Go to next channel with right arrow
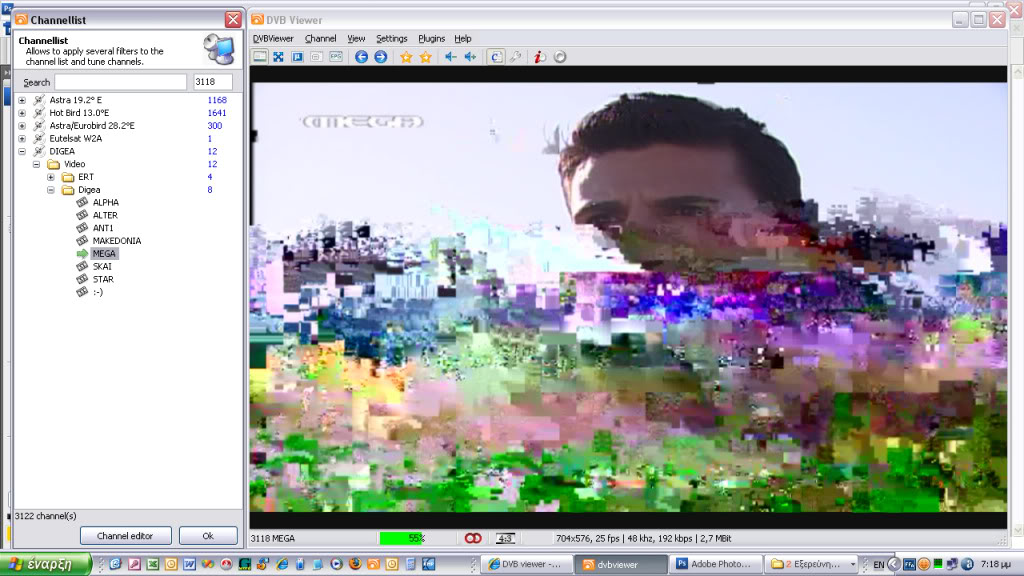 (x=380, y=57)
